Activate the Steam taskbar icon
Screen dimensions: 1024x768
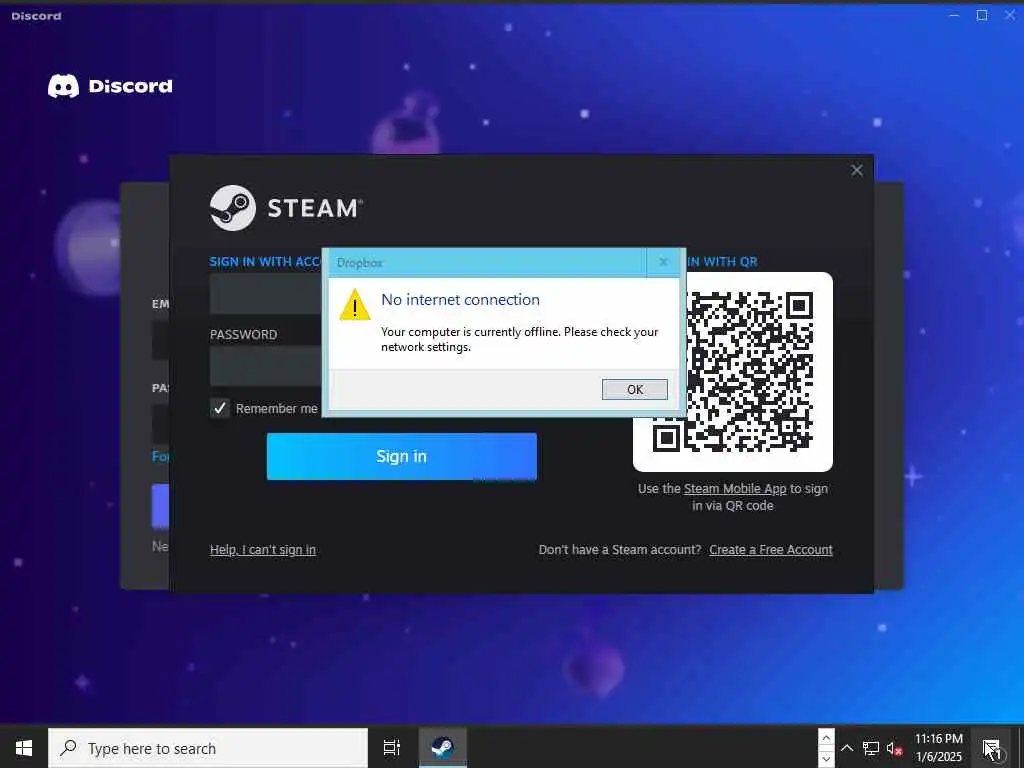443,748
